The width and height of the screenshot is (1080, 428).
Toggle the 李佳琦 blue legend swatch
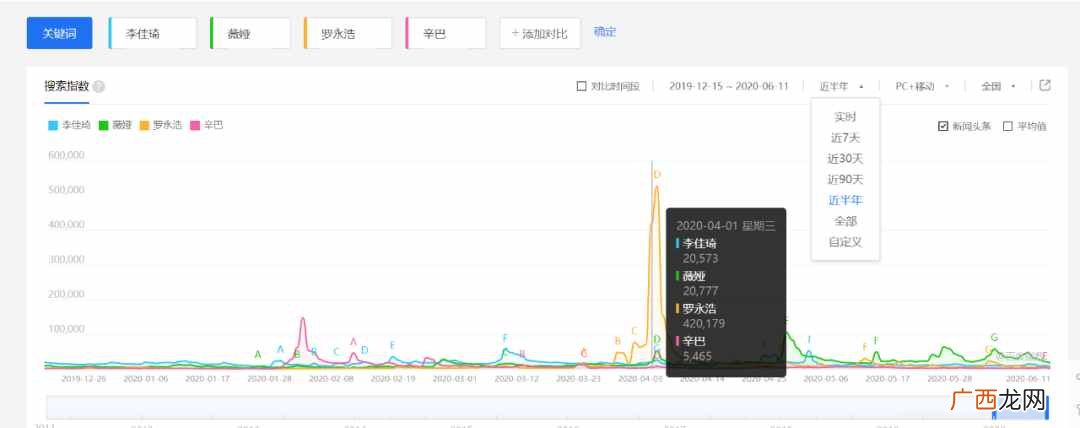pyautogui.click(x=53, y=125)
